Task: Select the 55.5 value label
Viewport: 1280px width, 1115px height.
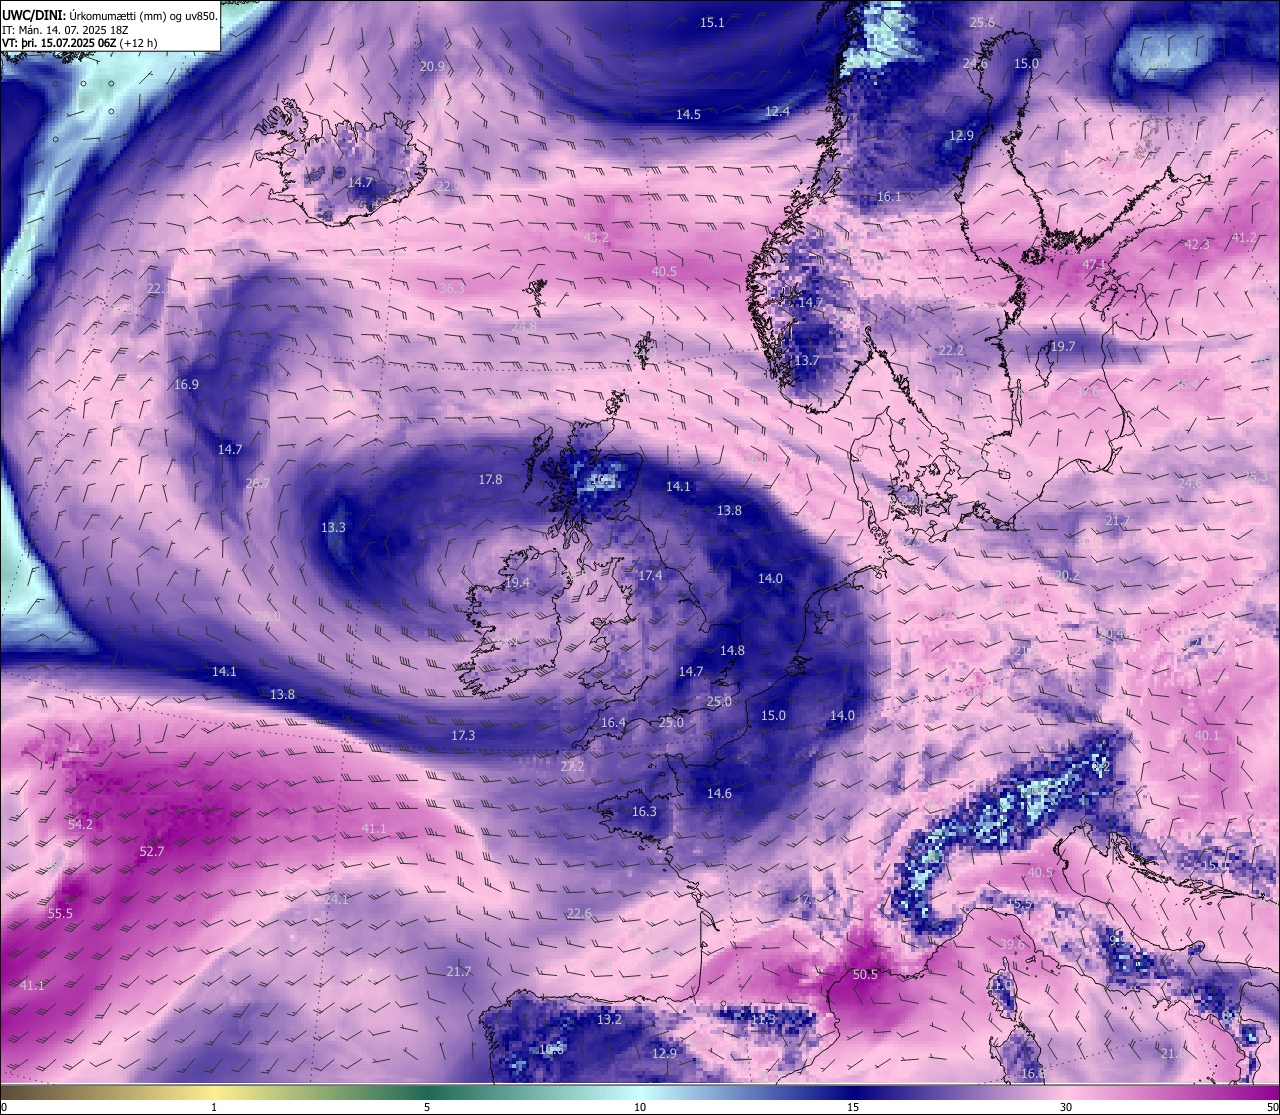Action: pos(60,913)
